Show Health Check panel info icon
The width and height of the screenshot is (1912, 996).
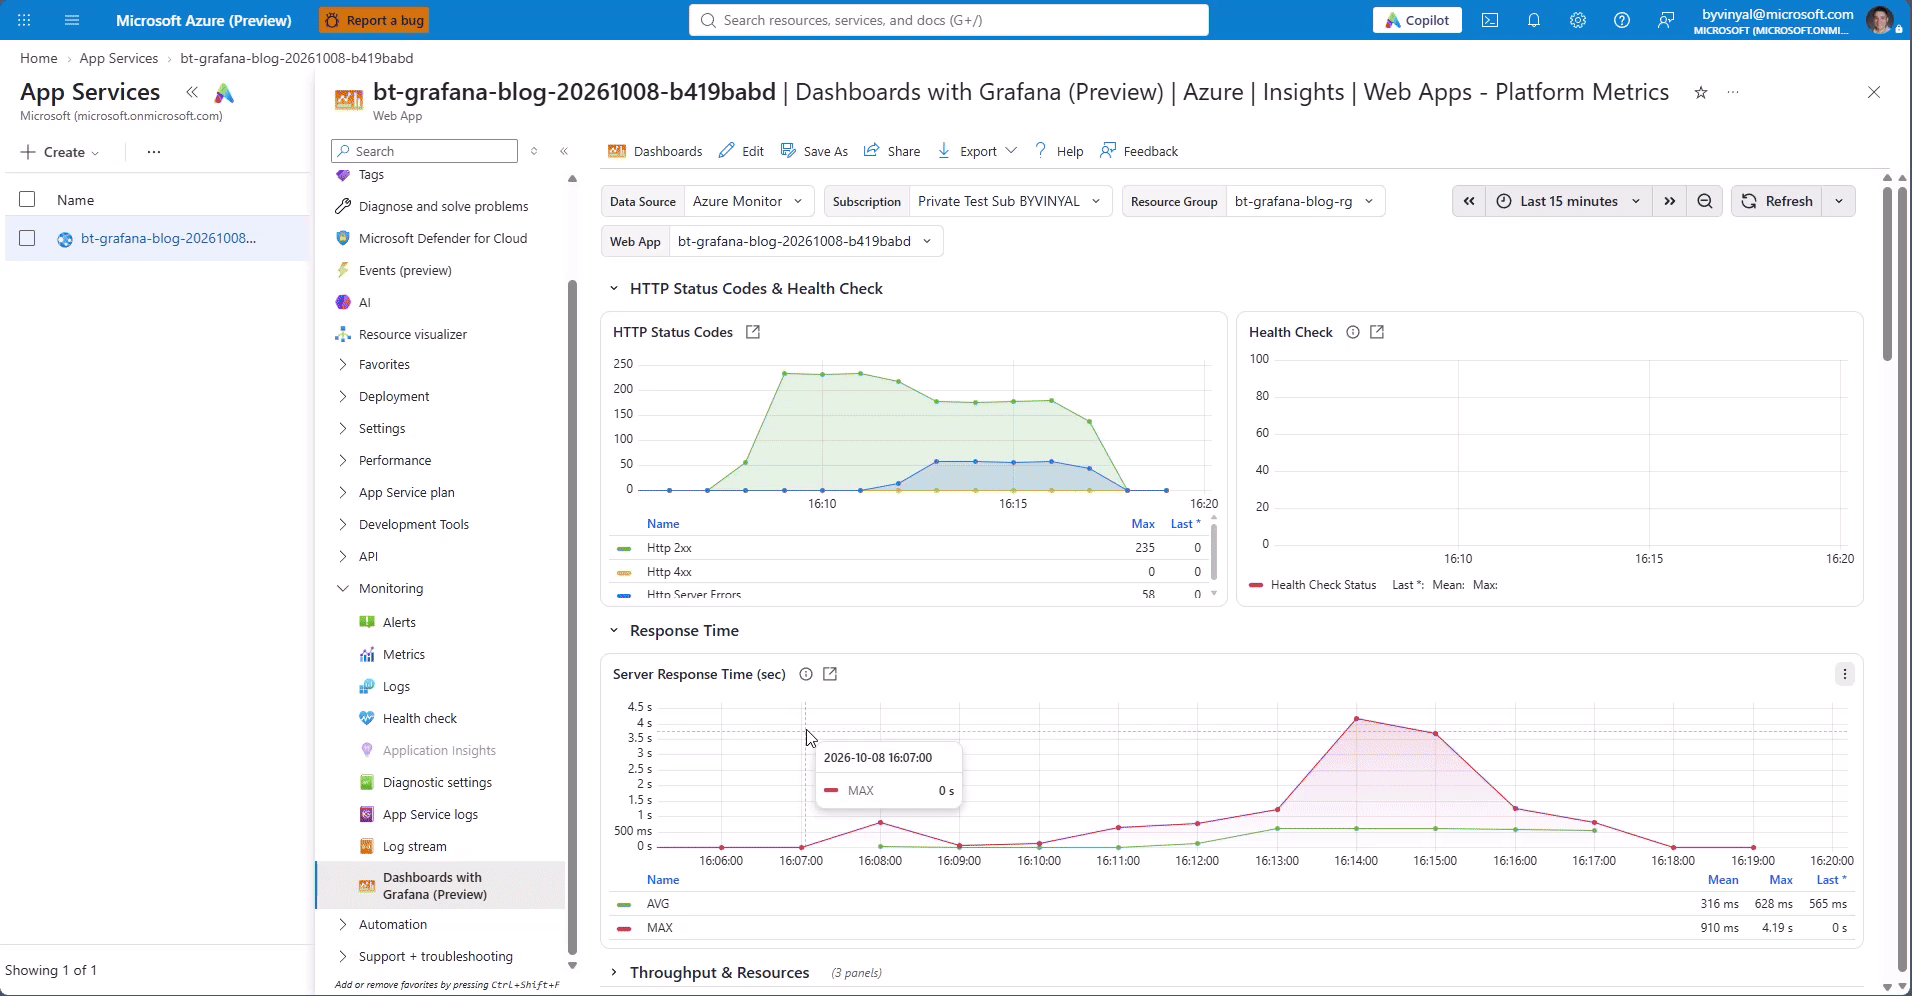pos(1353,332)
